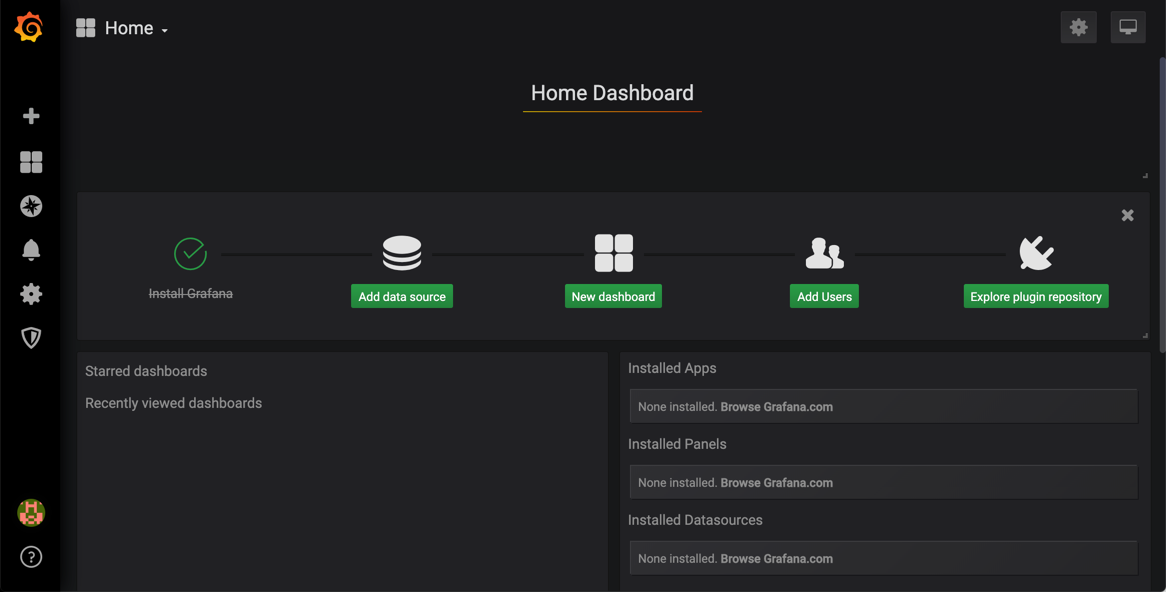
Task: Open Server Admin via the shield icon
Action: pos(30,337)
